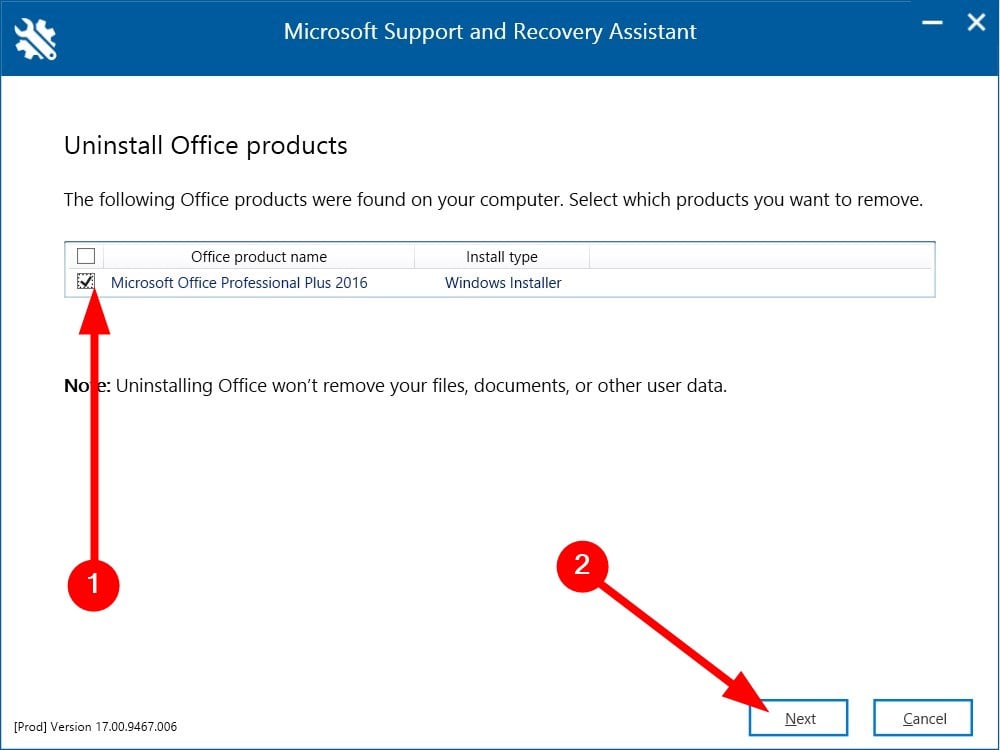Uncheck the Office Professional Plus 2016 checkbox
The image size is (1000, 750).
coord(86,282)
